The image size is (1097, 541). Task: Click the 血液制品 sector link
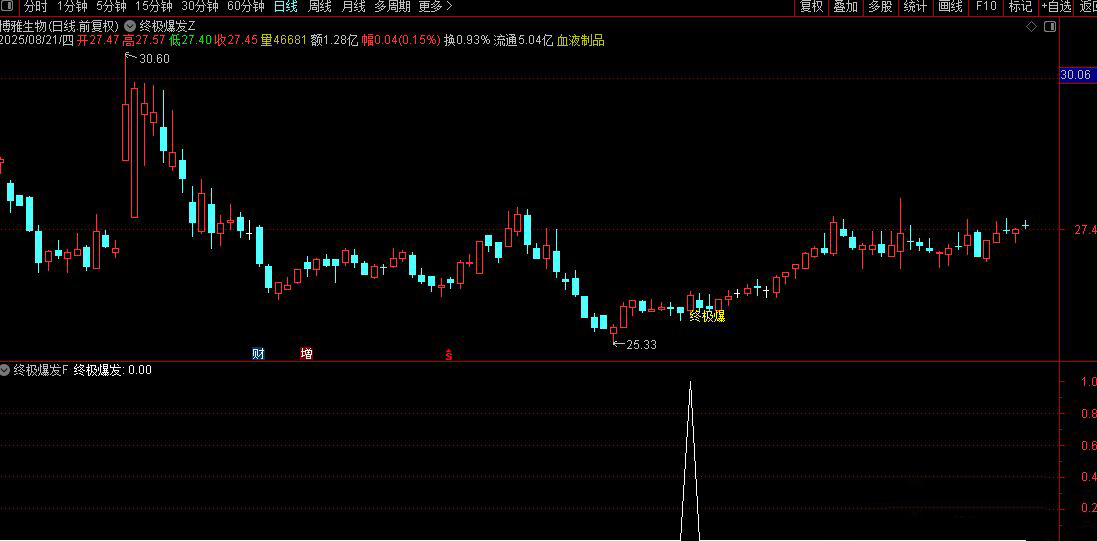(x=581, y=41)
